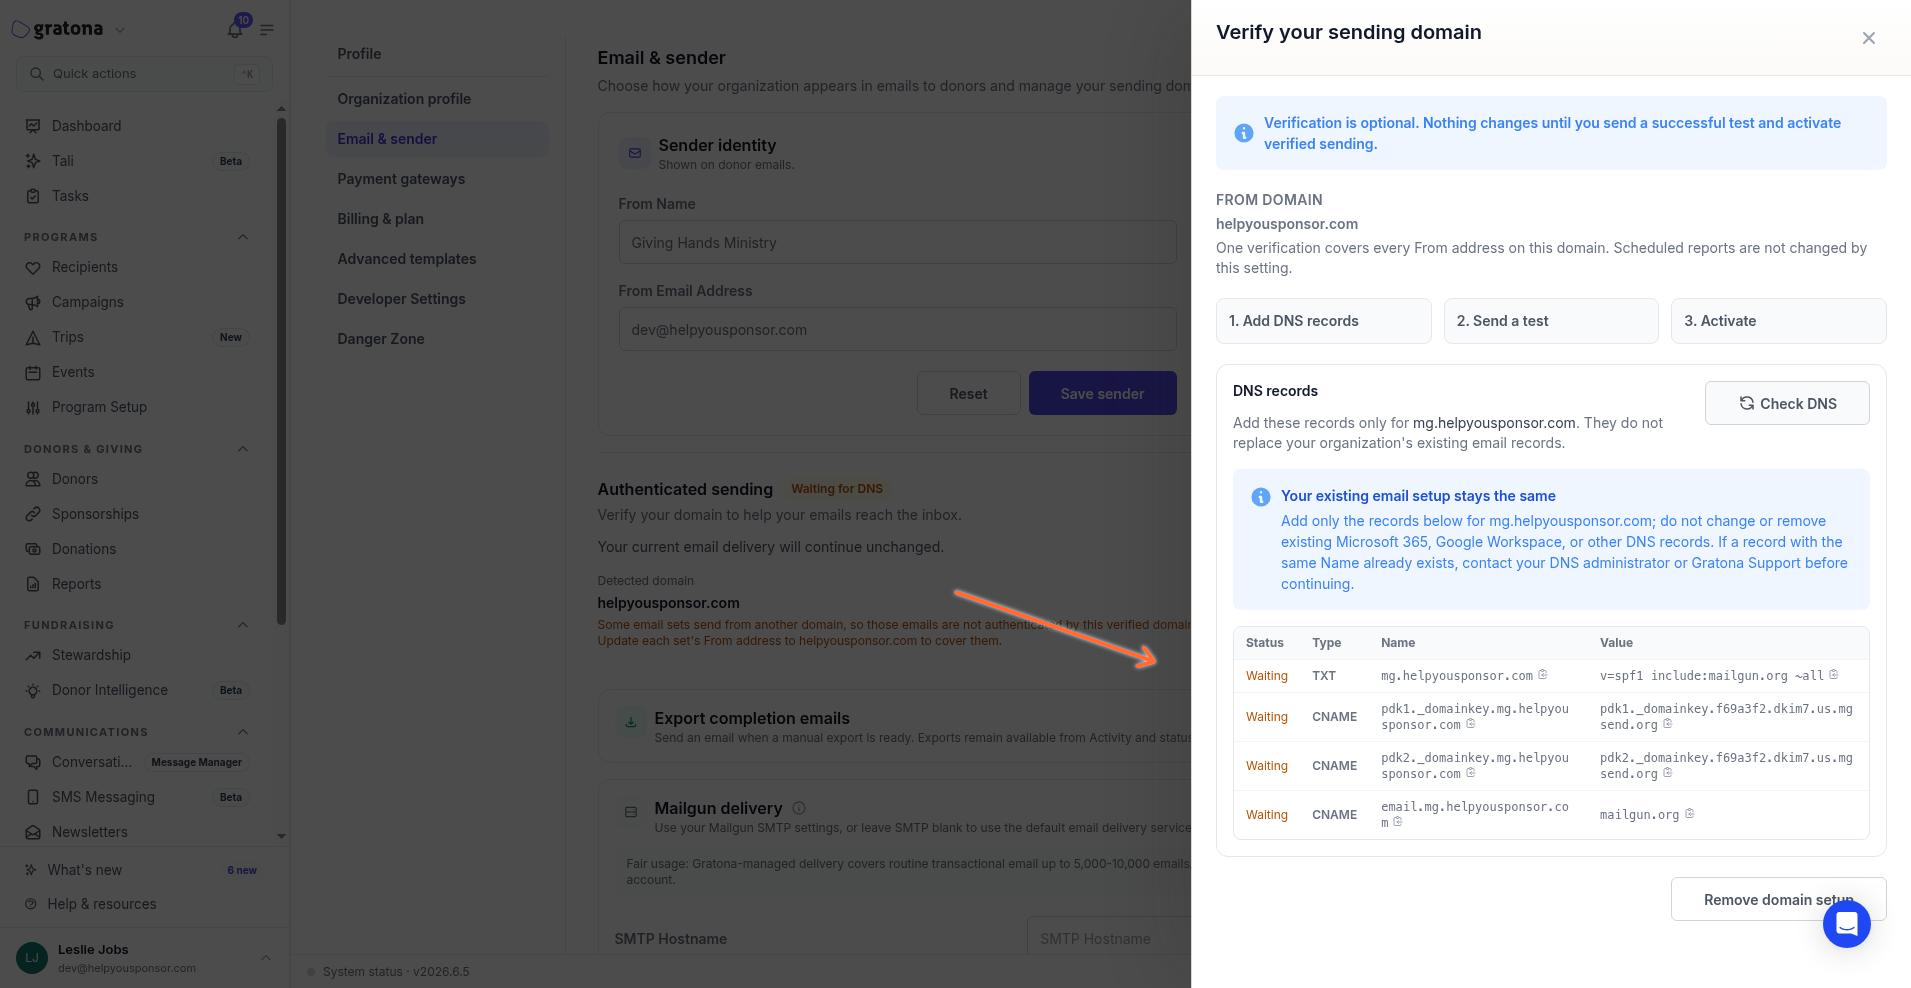Screen dimensions: 1911x988
Task: Click the info icon beside Mailgun delivery
Action: (x=799, y=808)
